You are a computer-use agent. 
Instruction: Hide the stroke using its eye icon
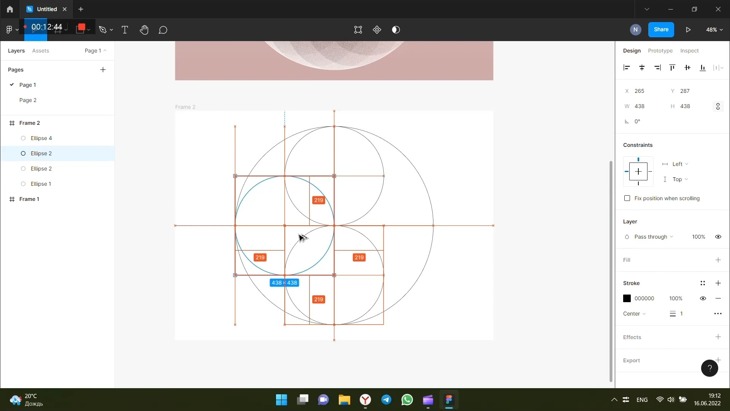[x=703, y=298]
